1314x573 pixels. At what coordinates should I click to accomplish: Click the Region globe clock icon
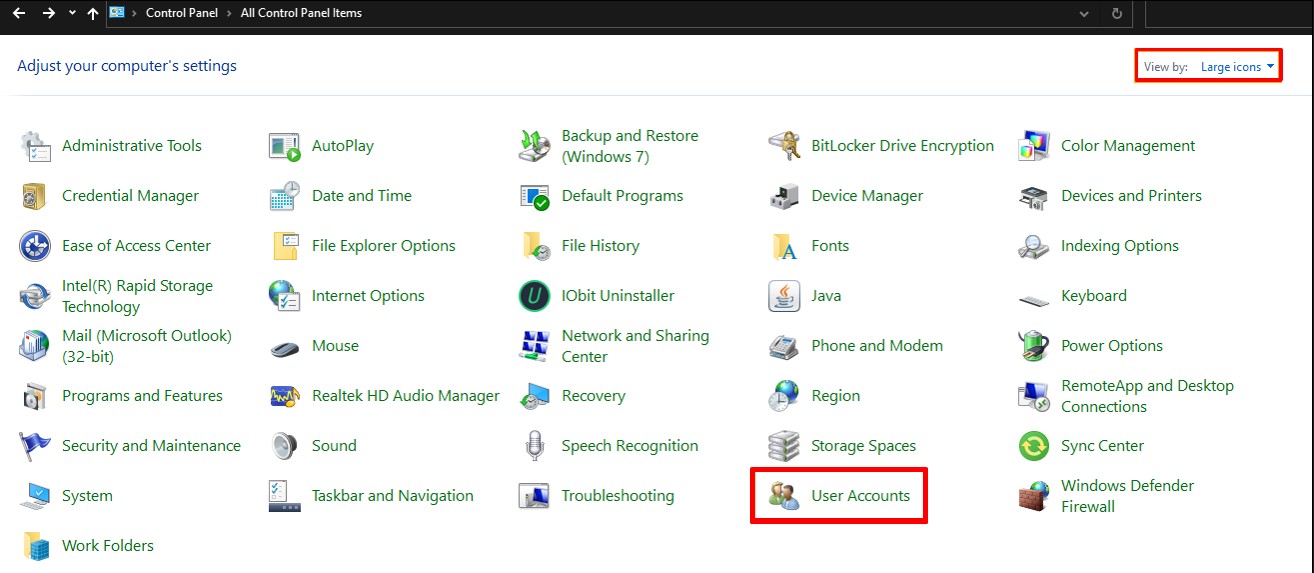tap(784, 396)
